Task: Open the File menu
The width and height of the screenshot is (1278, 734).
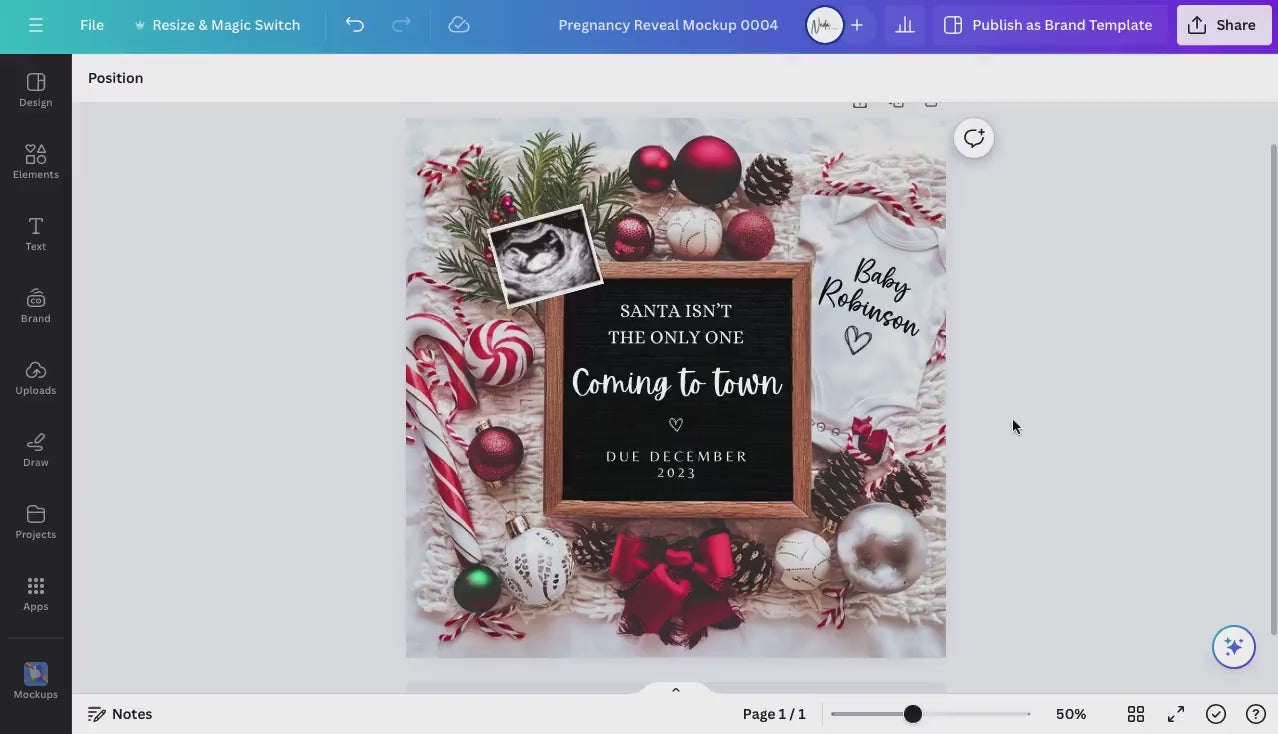Action: point(92,25)
